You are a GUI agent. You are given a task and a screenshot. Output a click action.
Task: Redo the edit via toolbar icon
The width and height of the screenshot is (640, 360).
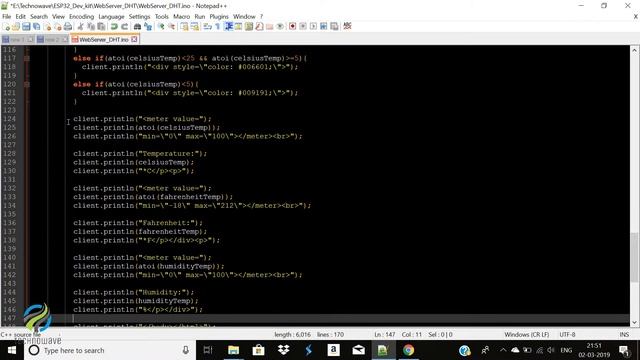click(x=124, y=27)
